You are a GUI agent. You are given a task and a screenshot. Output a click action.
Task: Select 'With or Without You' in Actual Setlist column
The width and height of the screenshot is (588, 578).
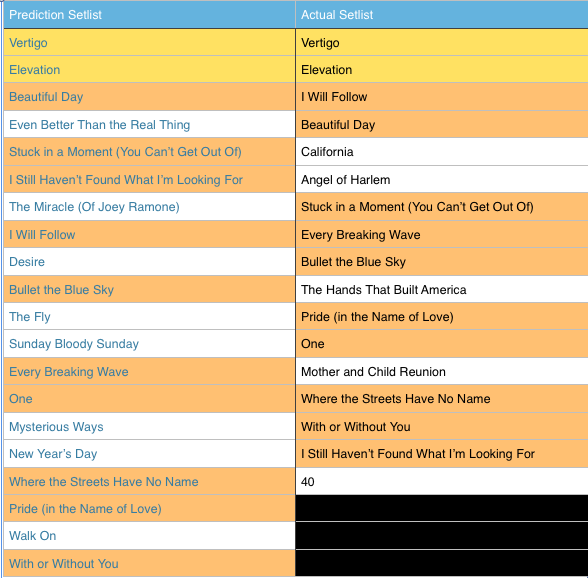442,426
